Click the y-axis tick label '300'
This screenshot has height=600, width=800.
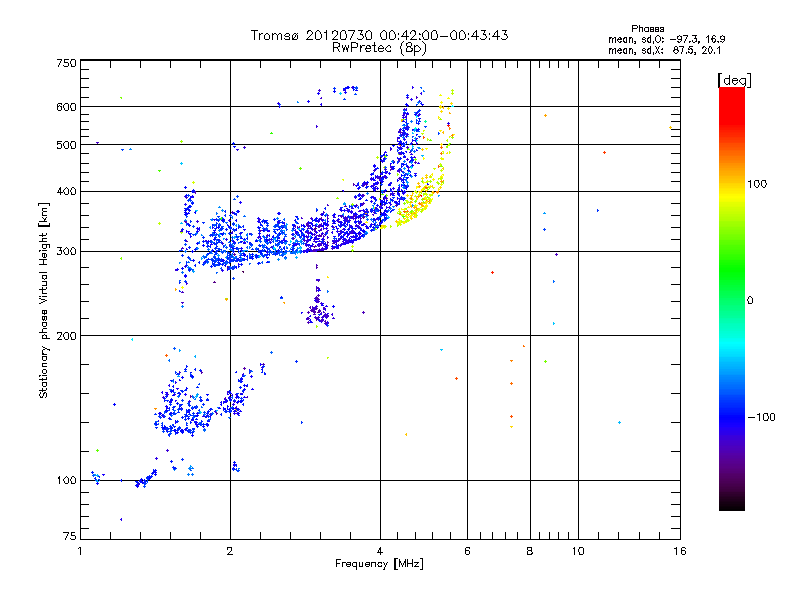tap(67, 252)
